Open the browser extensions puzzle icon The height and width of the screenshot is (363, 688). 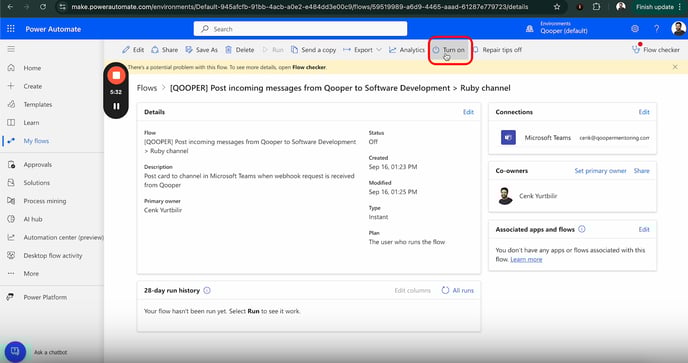596,7
